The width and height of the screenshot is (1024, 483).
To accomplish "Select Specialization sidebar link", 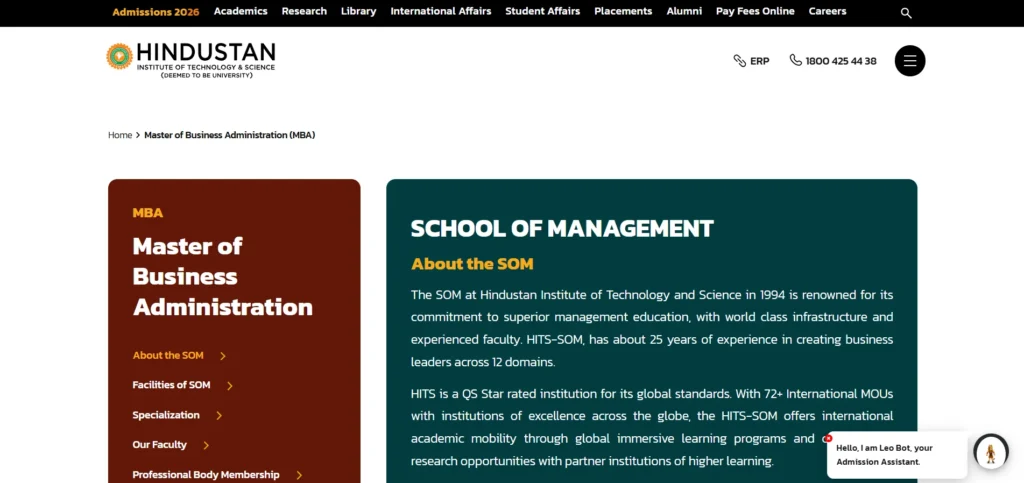I will click(x=166, y=415).
